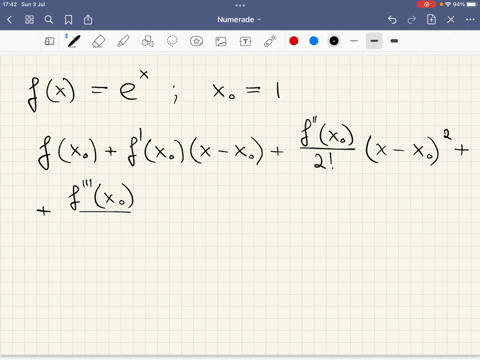Go back with the left chevron
This screenshot has width=480, height=360.
tap(9, 20)
